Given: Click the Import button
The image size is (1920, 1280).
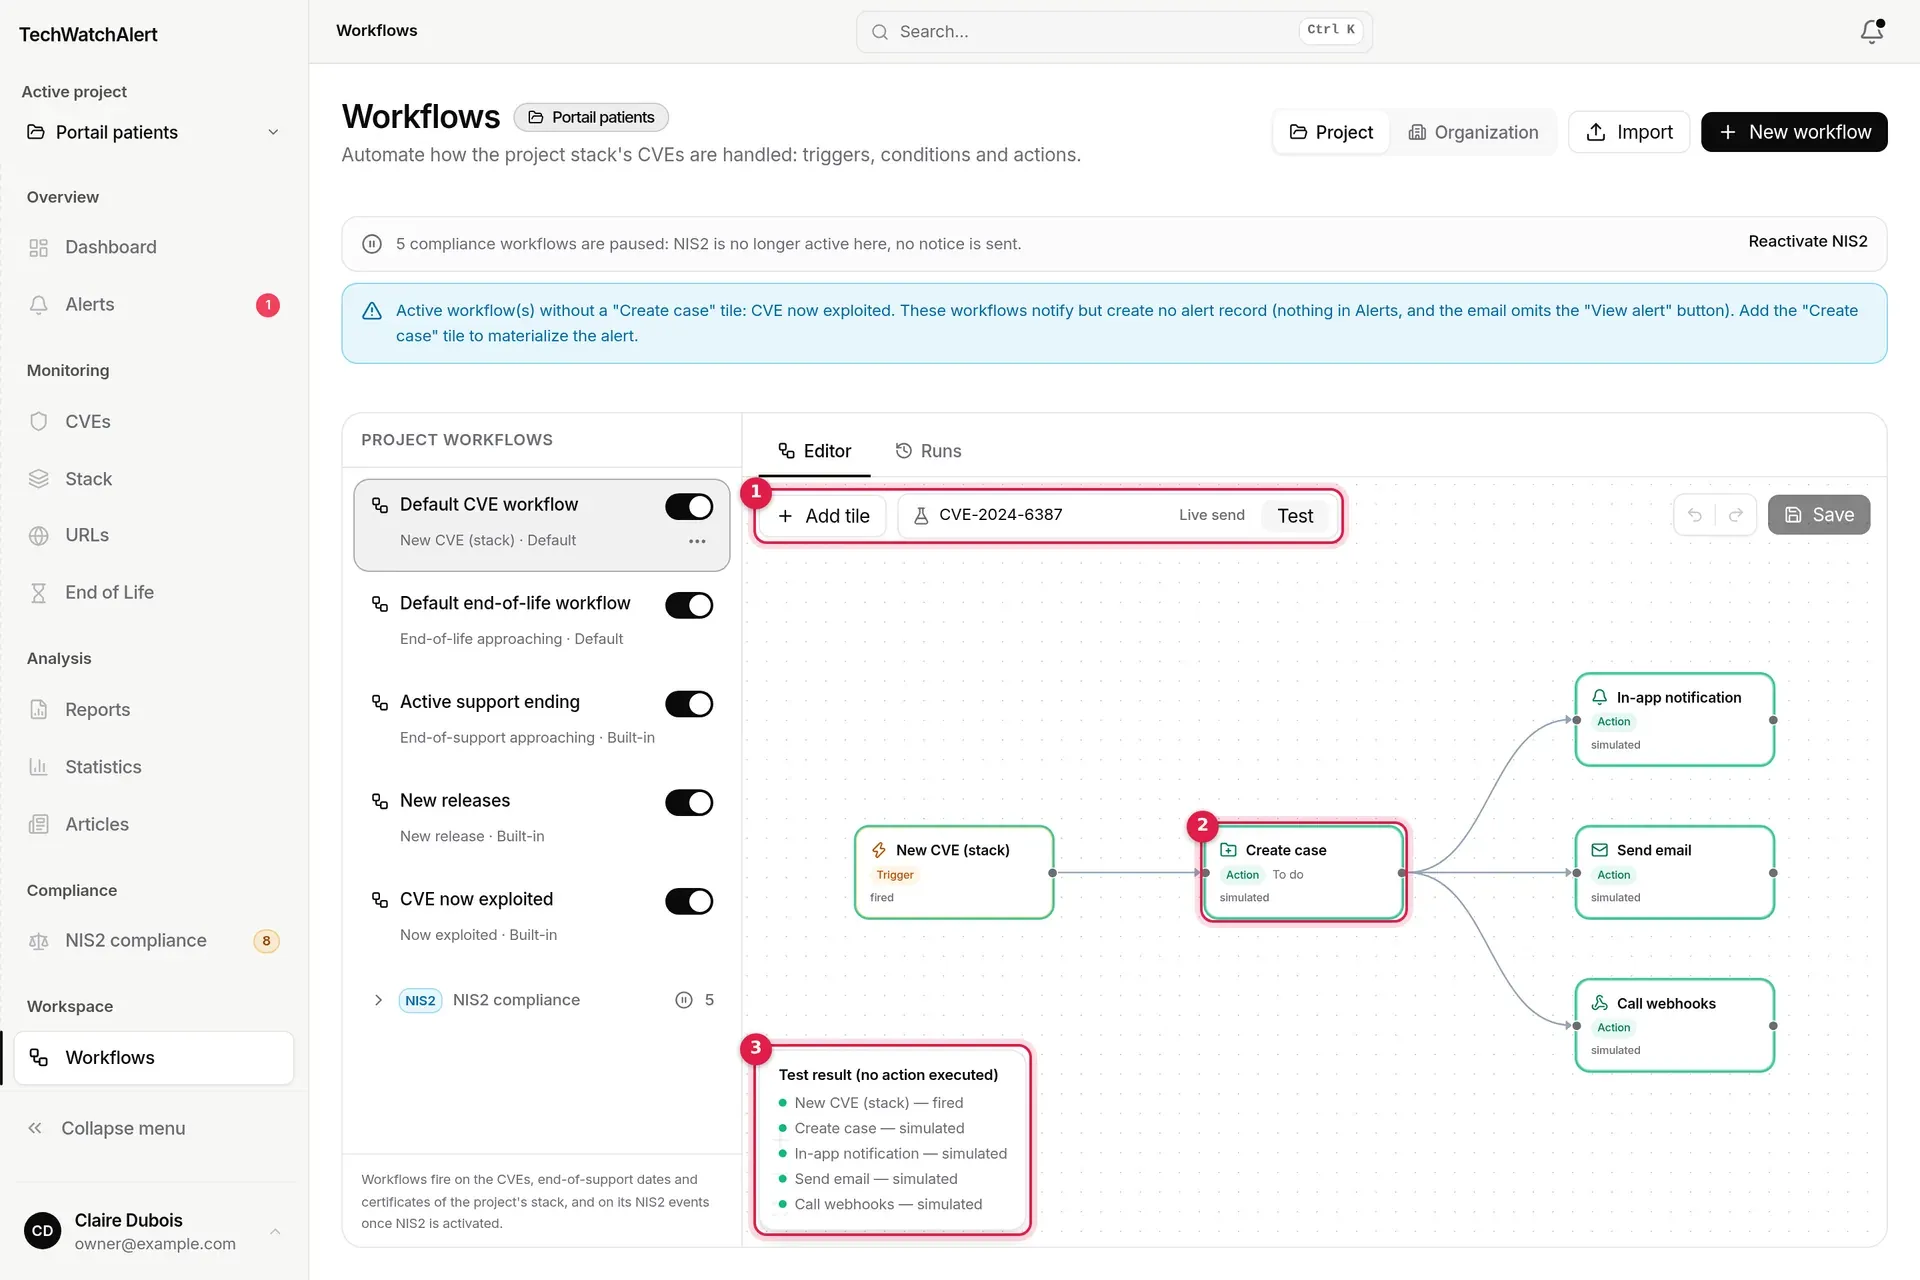Looking at the screenshot, I should click(1629, 132).
